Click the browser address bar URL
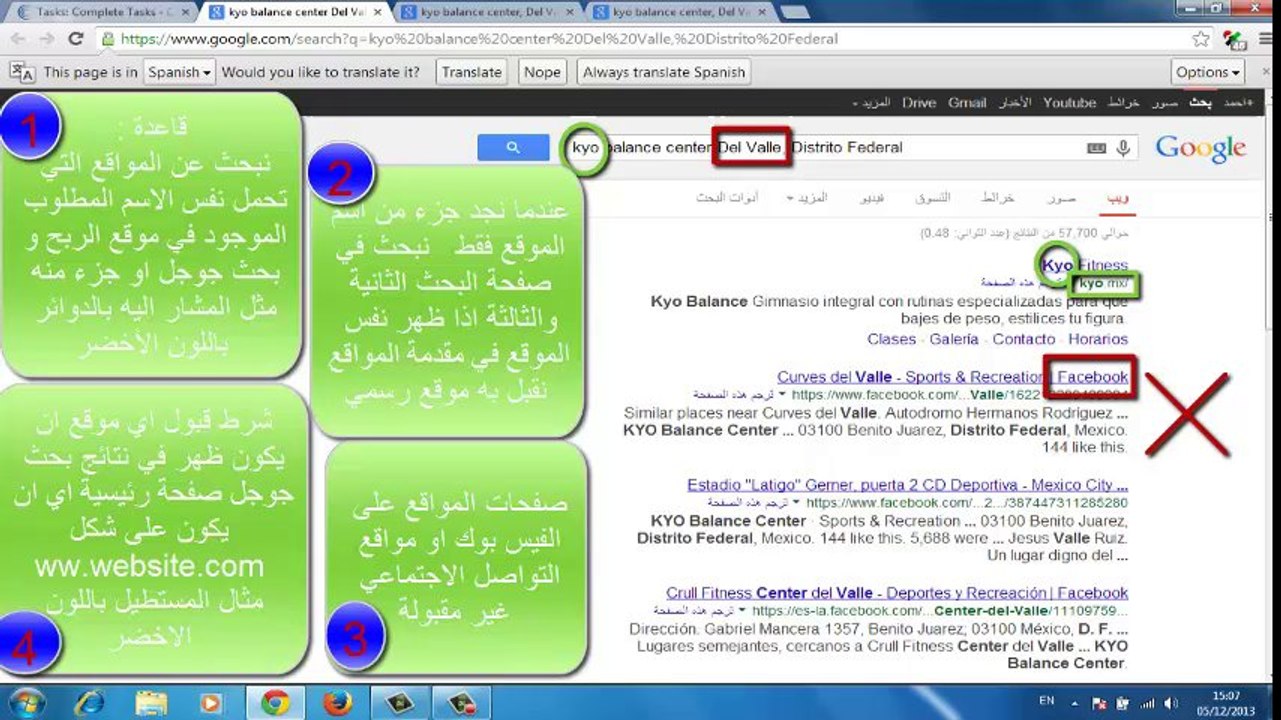The height and width of the screenshot is (720, 1281). [x=480, y=39]
